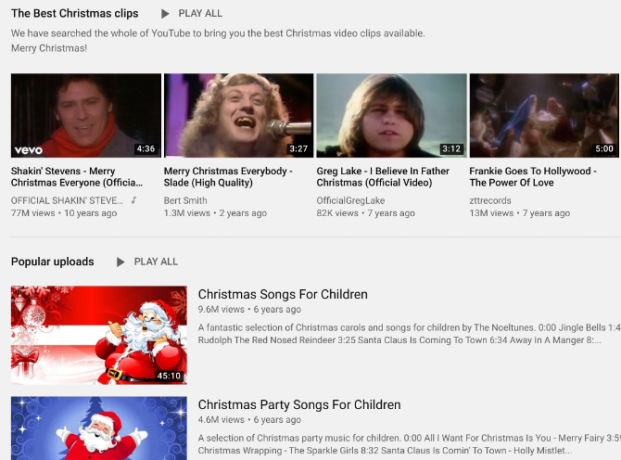Click PLAY ALL for Popular uploads
This screenshot has height=460, width=621.
click(156, 261)
